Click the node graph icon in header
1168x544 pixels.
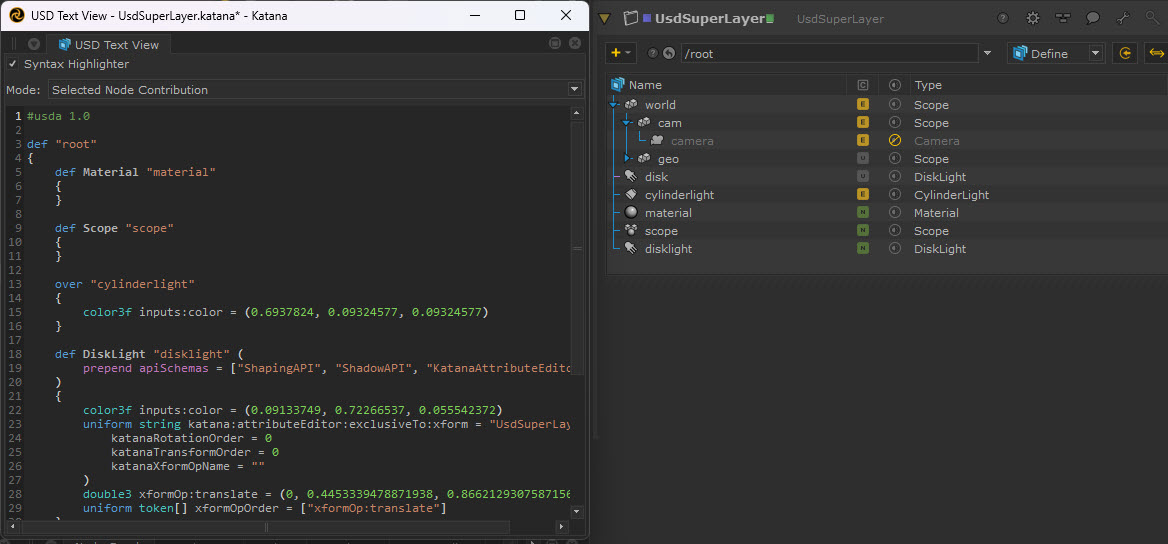coord(1063,18)
